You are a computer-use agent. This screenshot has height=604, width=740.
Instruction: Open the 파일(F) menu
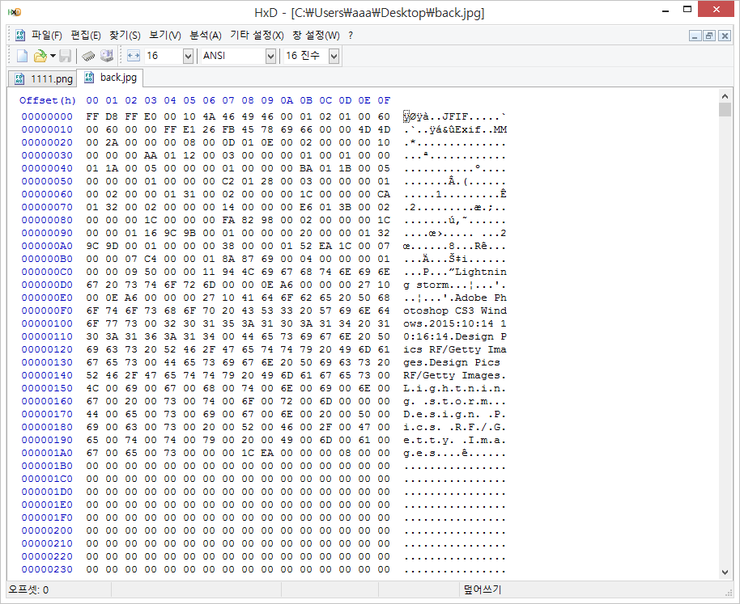point(46,35)
